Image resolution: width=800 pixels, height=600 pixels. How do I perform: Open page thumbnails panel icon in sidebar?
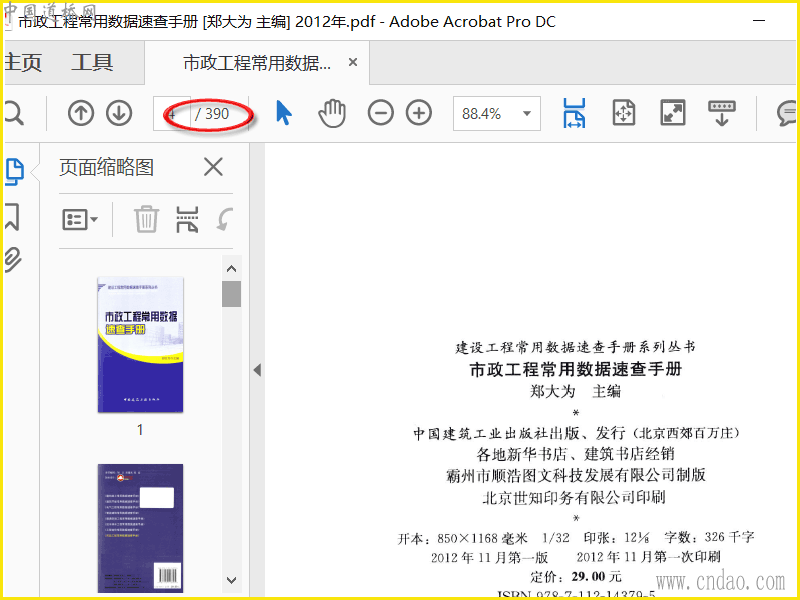tap(14, 171)
